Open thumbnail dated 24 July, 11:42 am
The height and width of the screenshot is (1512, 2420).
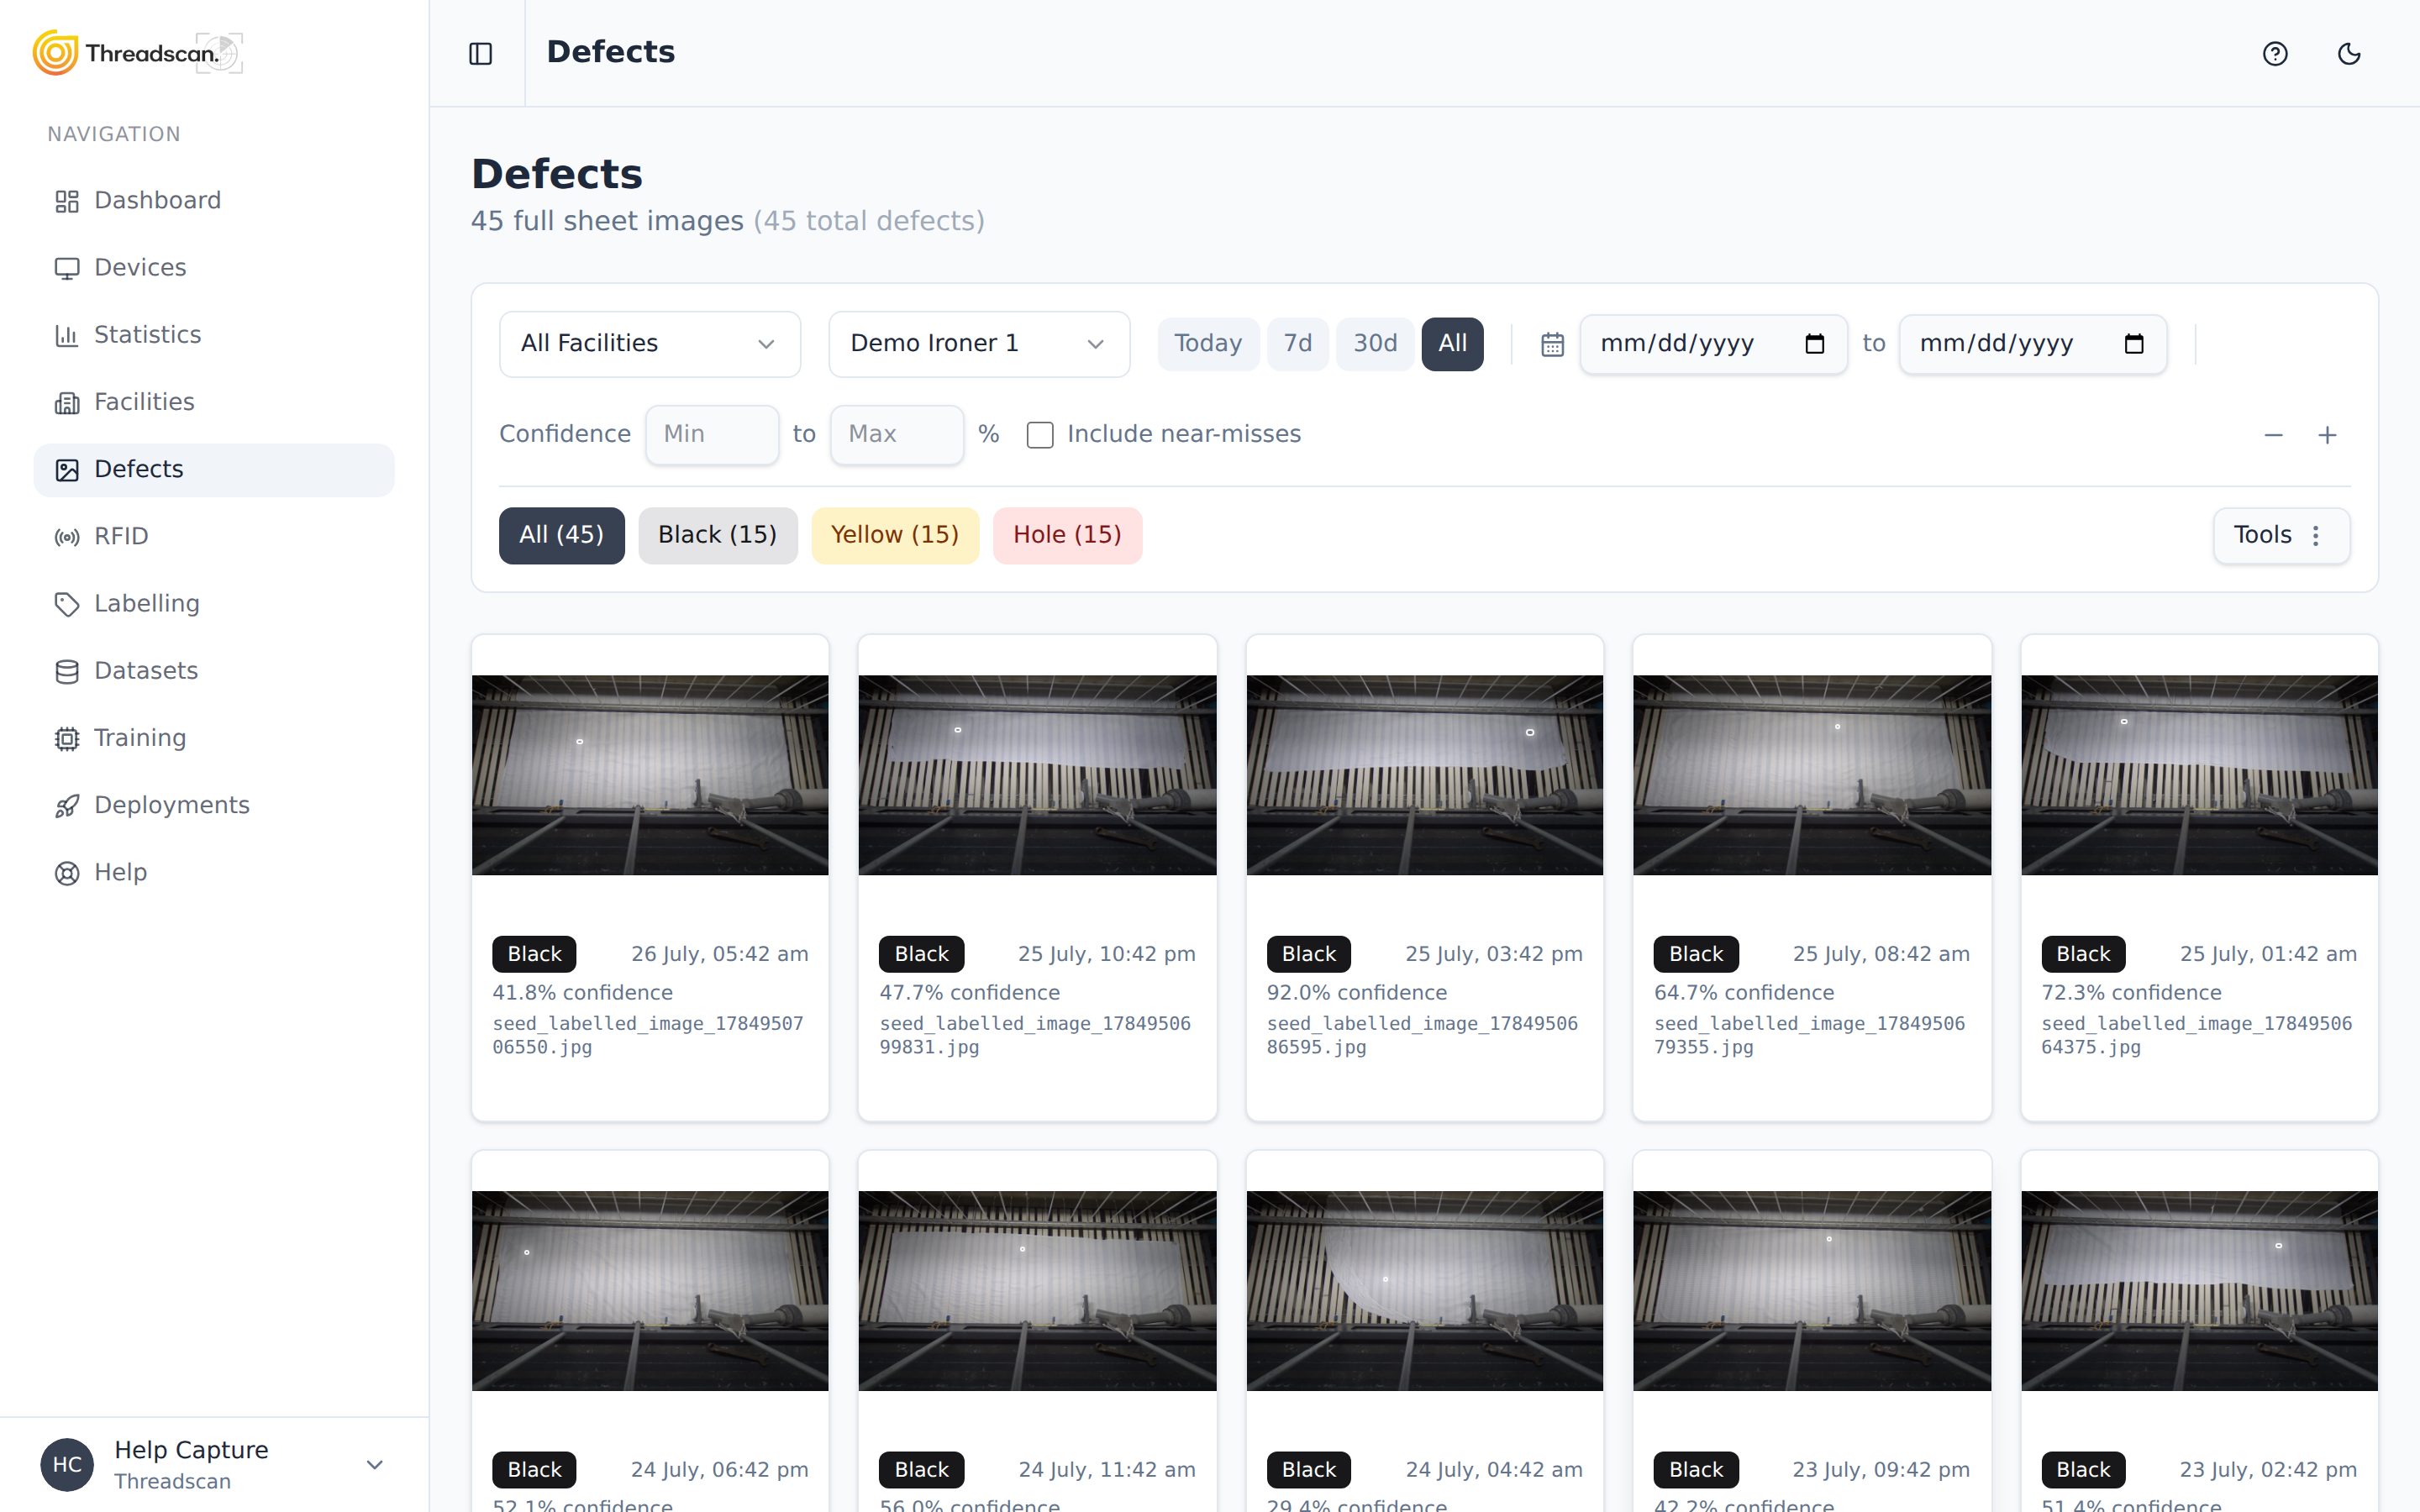click(1037, 1291)
